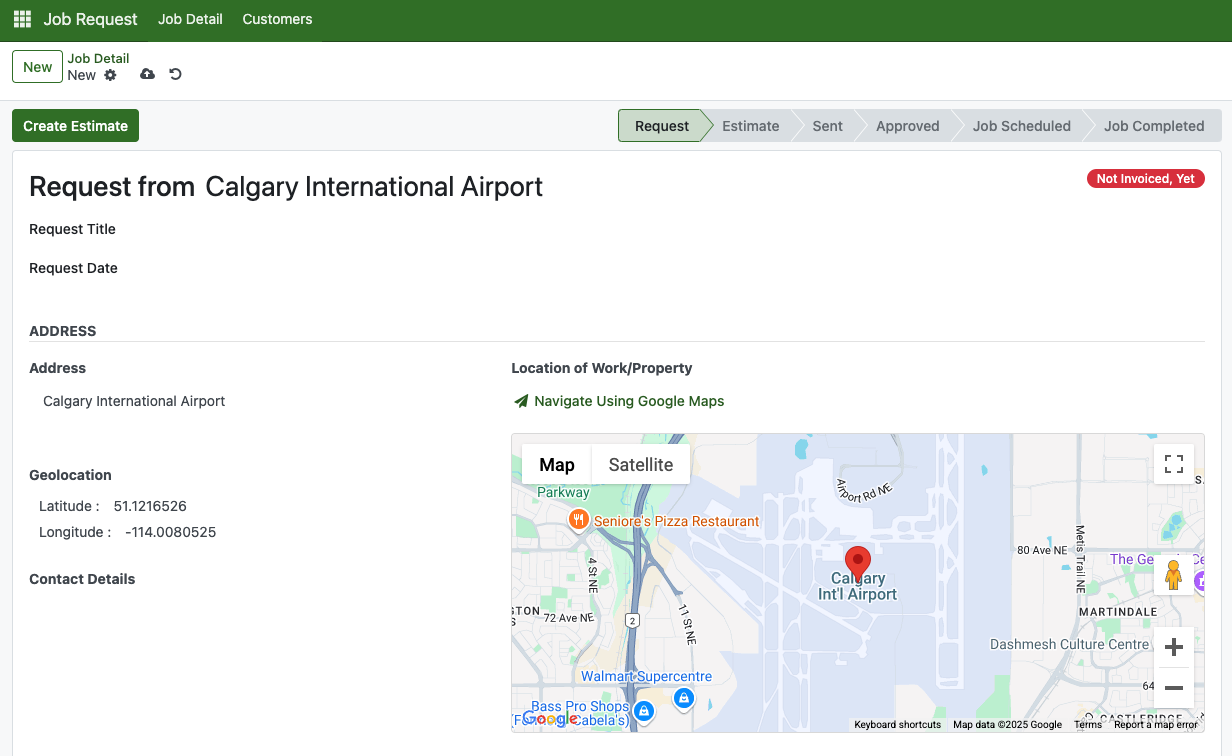1232x756 pixels.
Task: Click Navigate Using Google Maps link
Action: 628,401
